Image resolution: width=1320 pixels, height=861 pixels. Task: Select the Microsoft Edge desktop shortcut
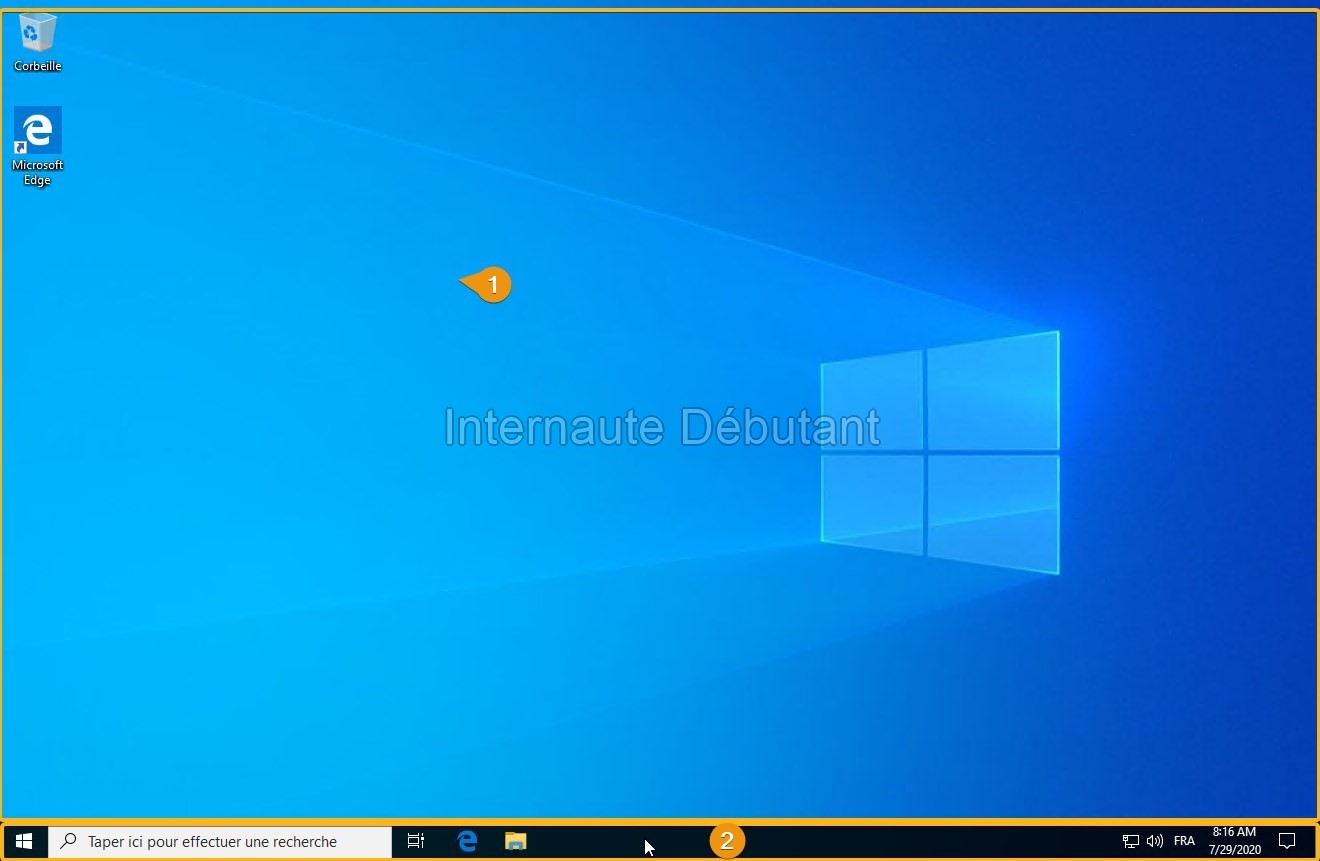(37, 147)
